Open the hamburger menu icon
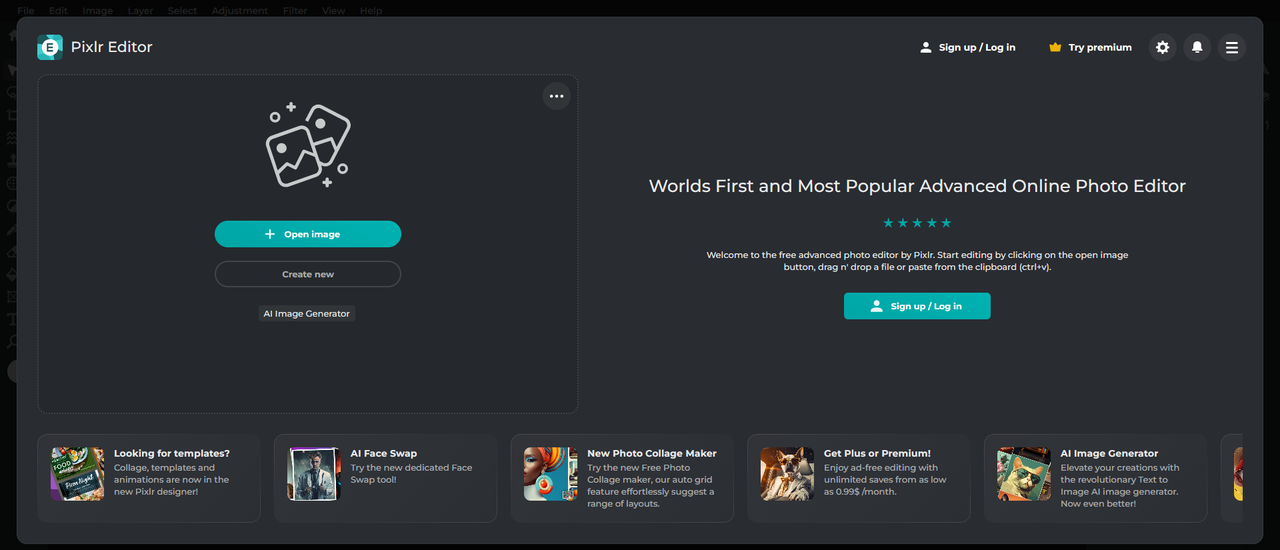 click(x=1232, y=47)
